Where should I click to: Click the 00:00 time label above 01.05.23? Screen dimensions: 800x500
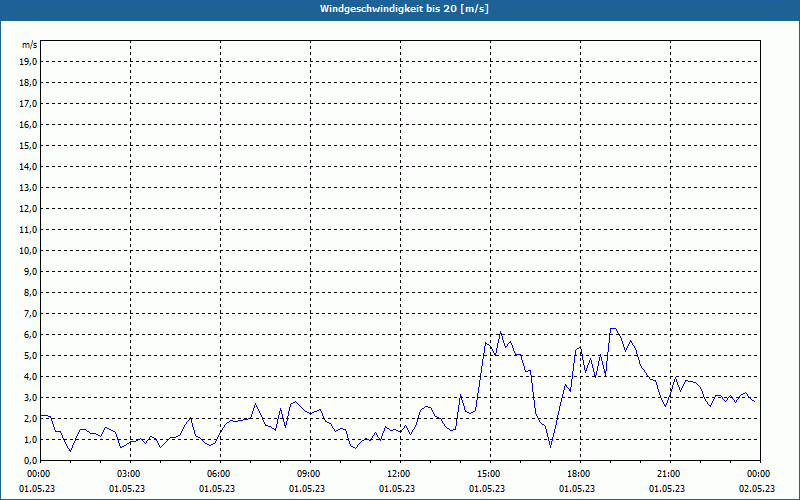[38, 474]
